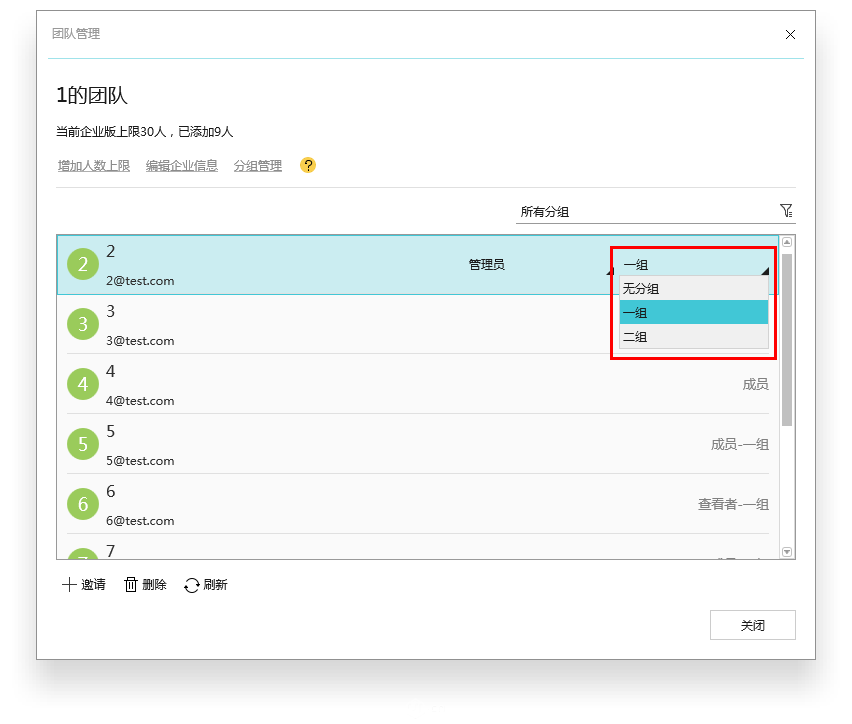
Task: Open the 所有分组 group filter dropdown
Action: pos(655,211)
